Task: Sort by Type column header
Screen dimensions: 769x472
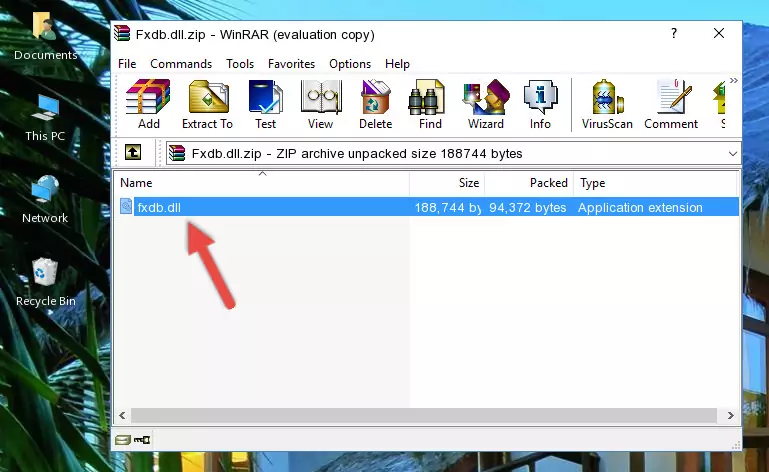Action: pos(655,183)
